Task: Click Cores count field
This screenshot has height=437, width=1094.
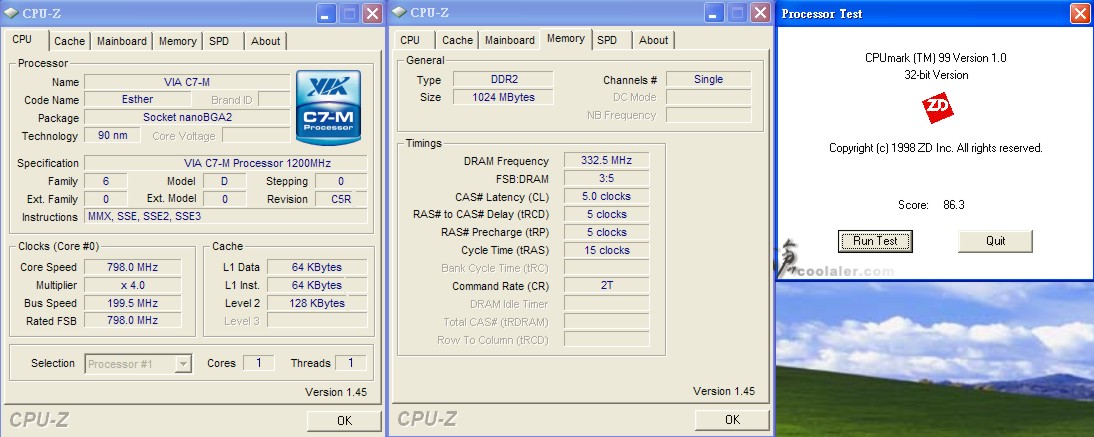Action: pos(259,363)
